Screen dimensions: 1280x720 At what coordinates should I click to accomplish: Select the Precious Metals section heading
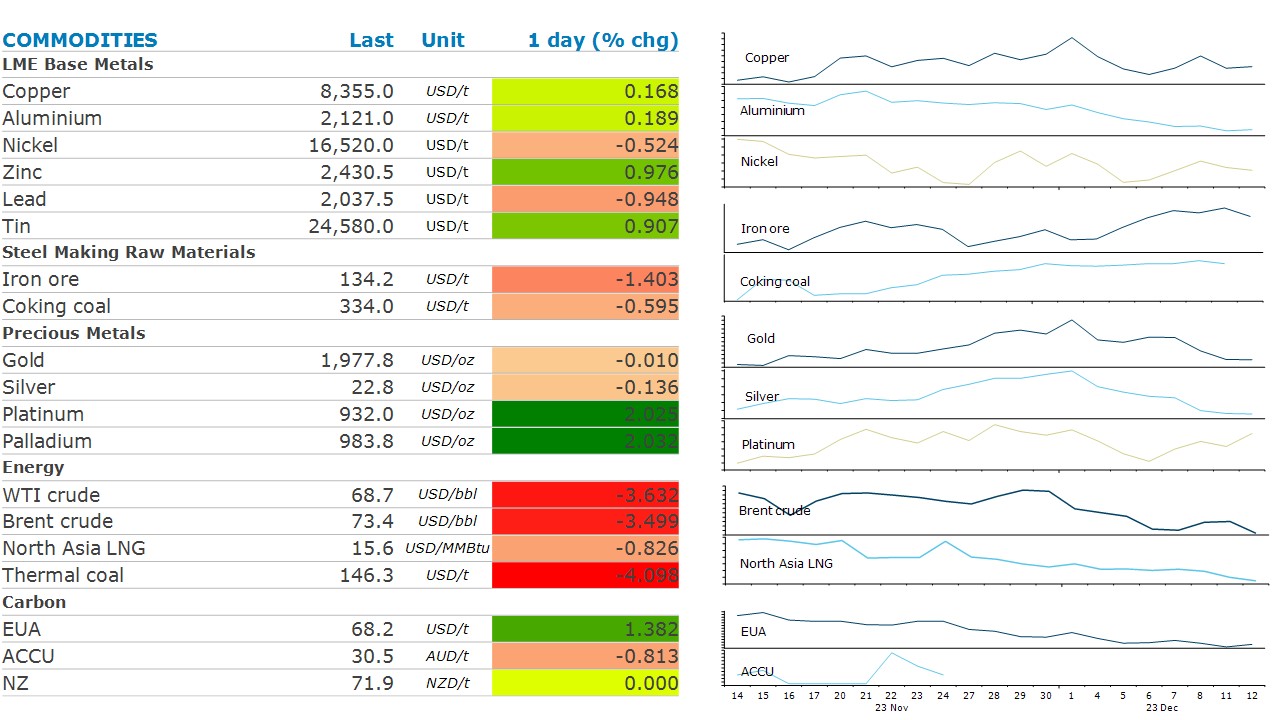[x=74, y=333]
